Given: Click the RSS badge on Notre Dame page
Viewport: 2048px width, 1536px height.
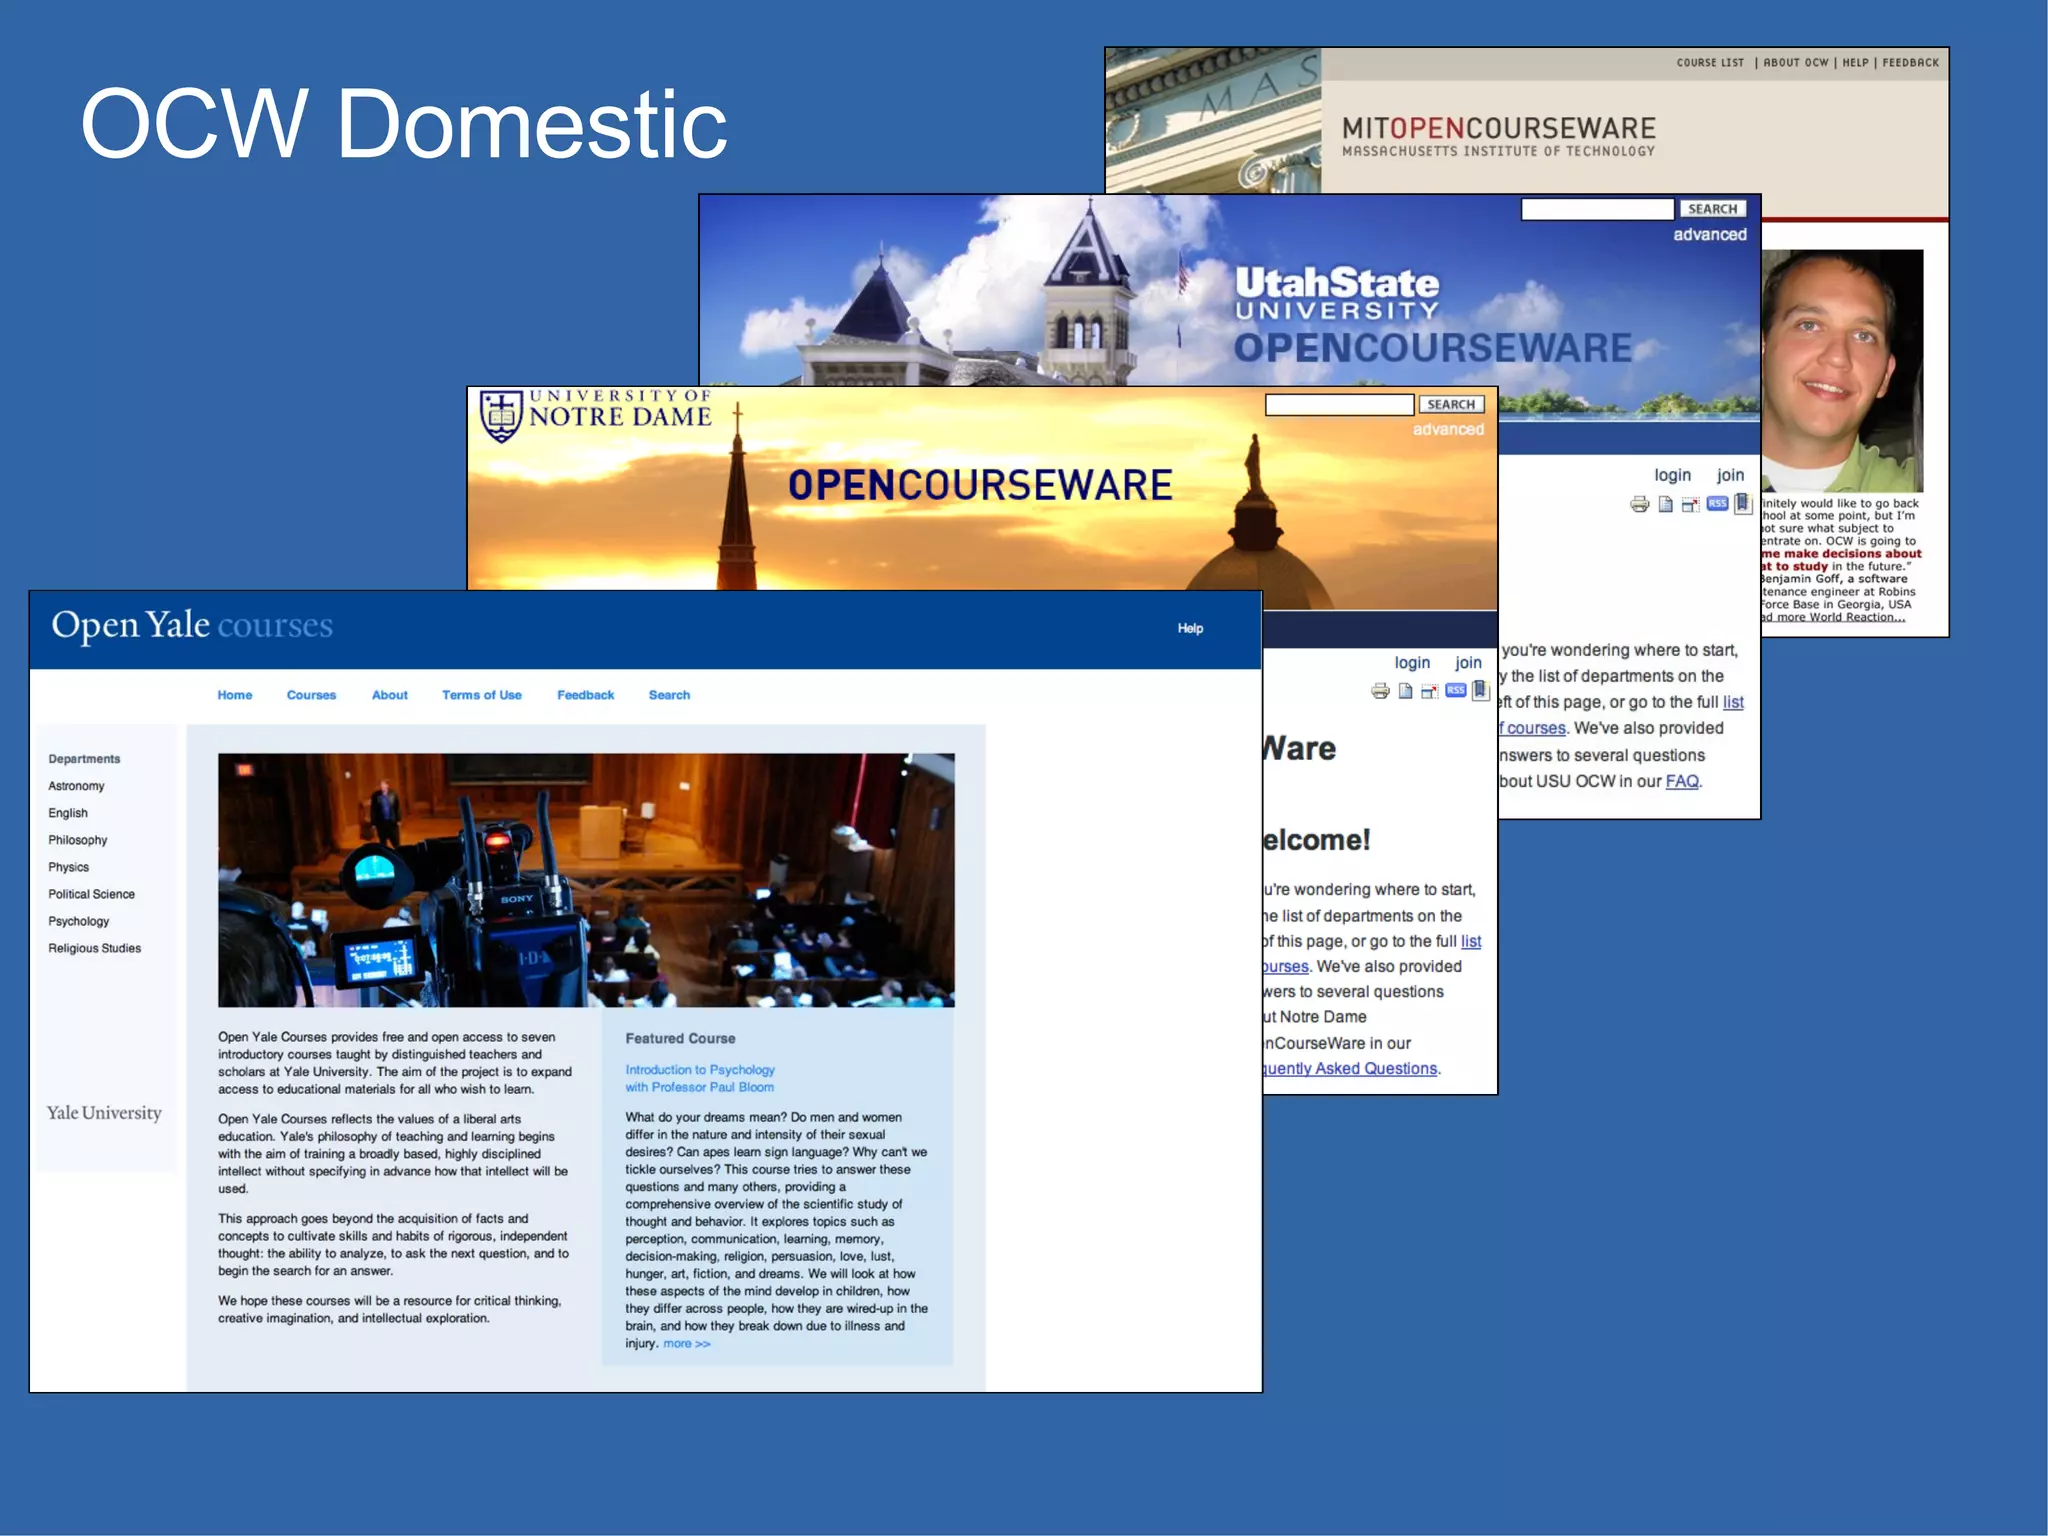Looking at the screenshot, I should 1456,690.
